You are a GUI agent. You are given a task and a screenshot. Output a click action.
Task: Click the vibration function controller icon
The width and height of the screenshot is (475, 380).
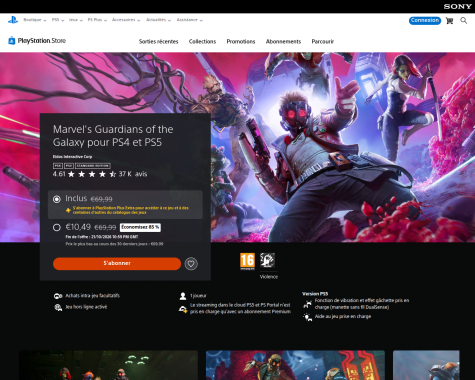pyautogui.click(x=307, y=304)
